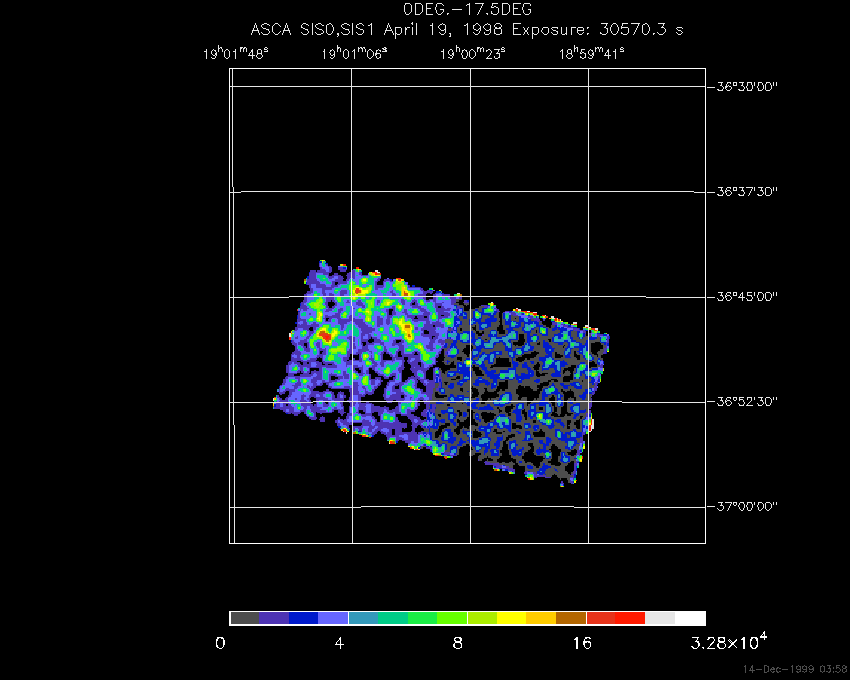Click the declination label -36°37'30"
Viewport: 850px width, 680px height.
744,191
